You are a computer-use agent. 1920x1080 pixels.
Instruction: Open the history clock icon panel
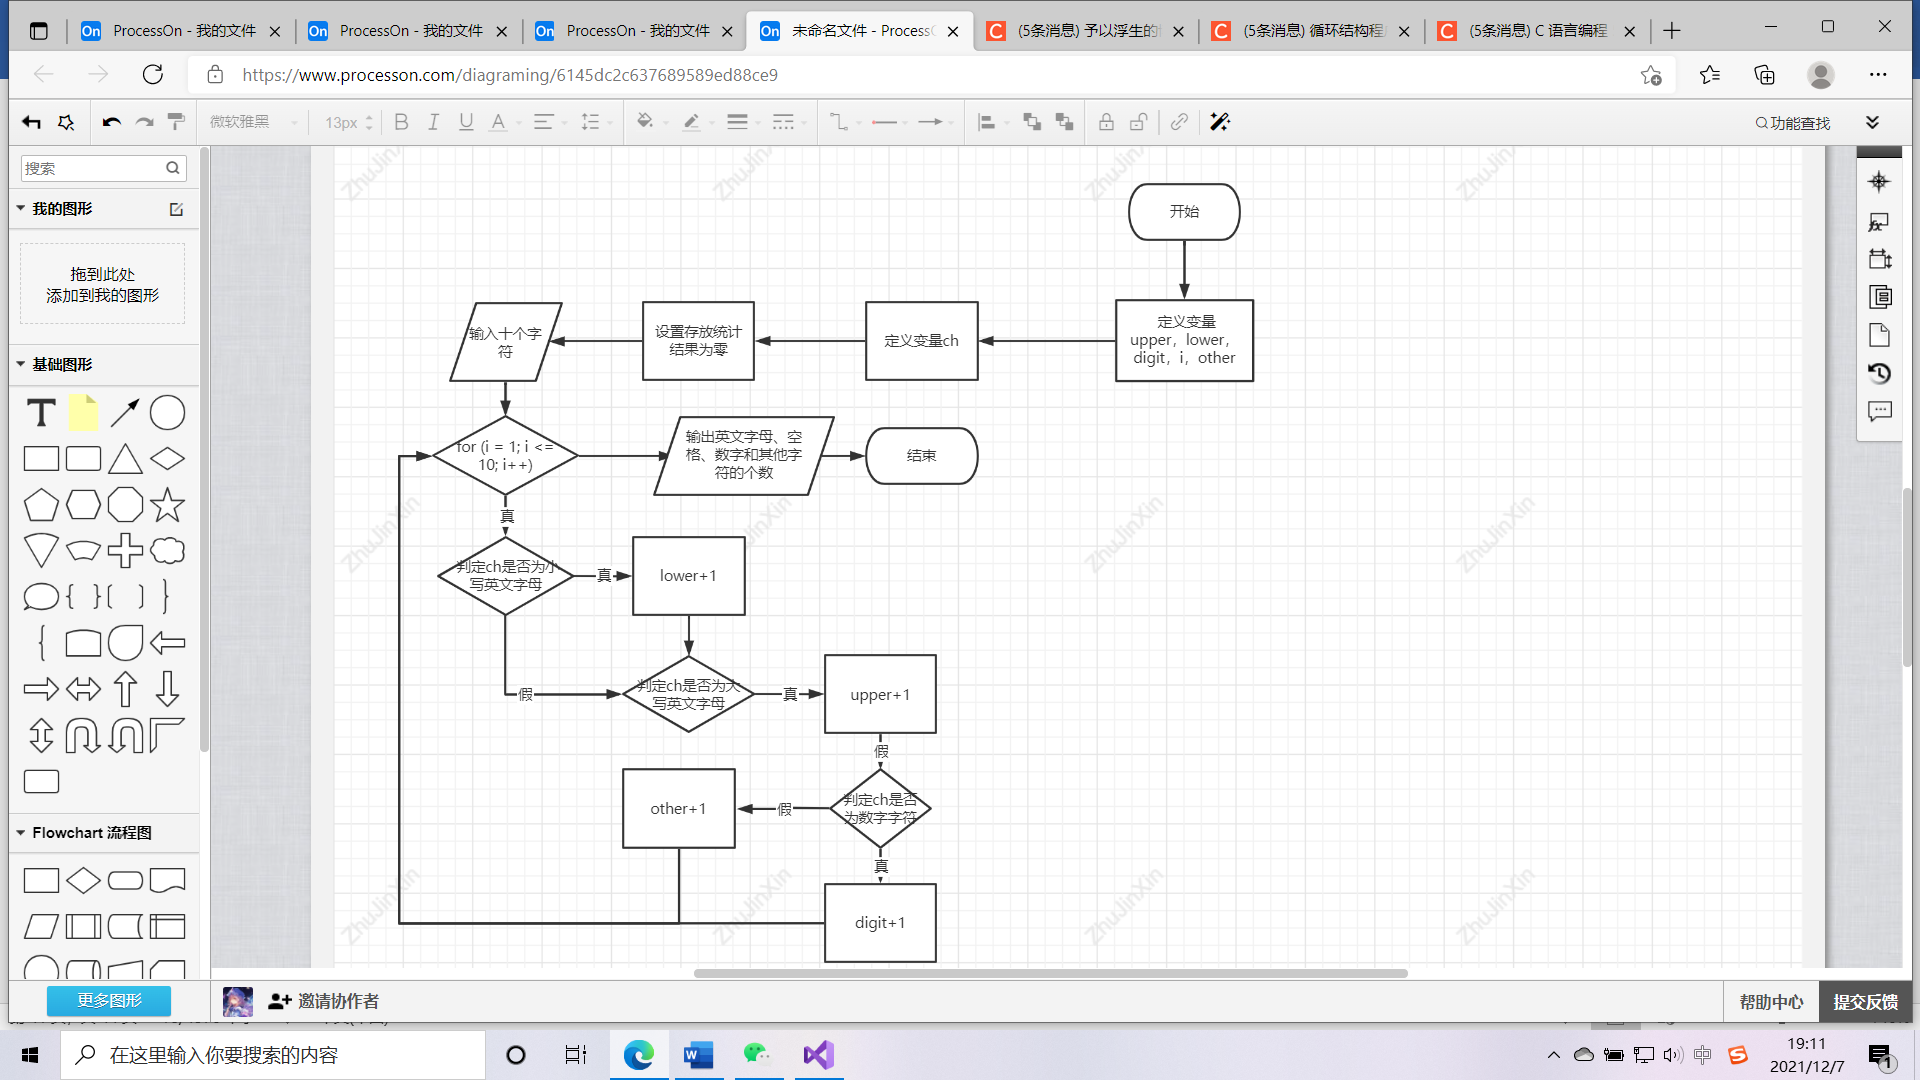coord(1879,373)
